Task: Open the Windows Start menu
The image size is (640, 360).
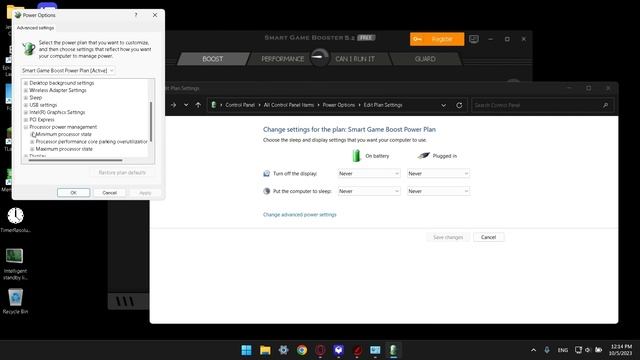Action: (246, 350)
